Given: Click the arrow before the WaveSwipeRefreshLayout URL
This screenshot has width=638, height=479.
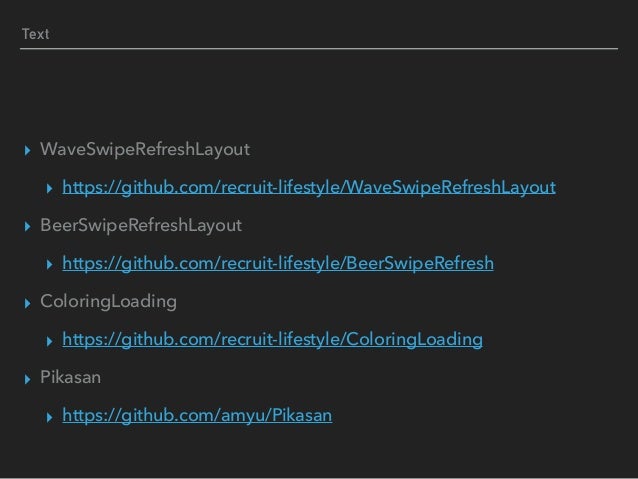Looking at the screenshot, I should pos(49,188).
